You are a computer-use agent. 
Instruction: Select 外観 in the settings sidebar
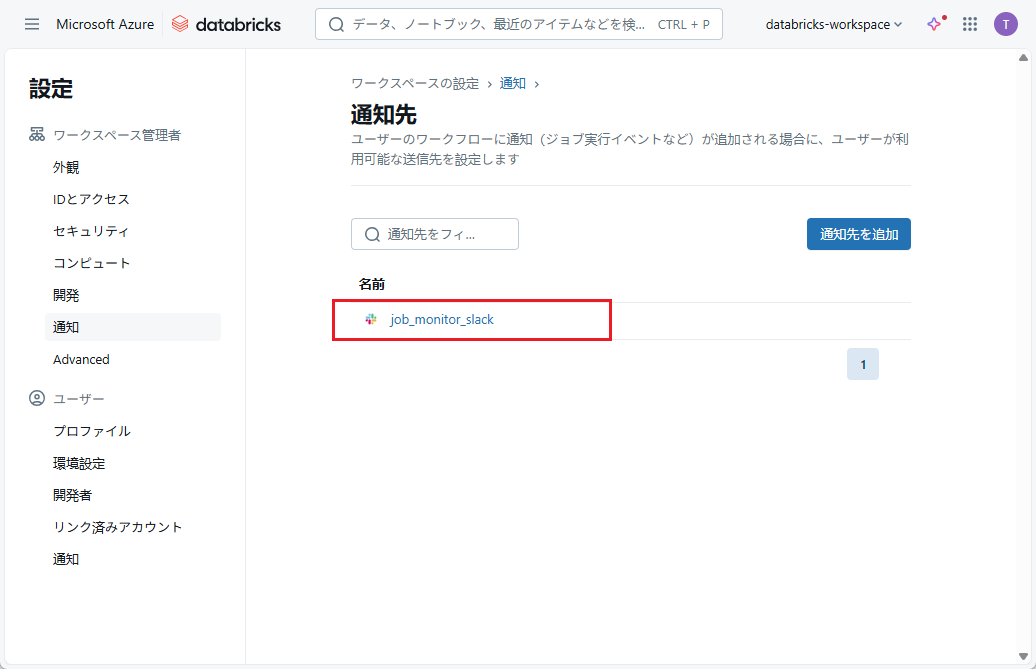pos(66,167)
